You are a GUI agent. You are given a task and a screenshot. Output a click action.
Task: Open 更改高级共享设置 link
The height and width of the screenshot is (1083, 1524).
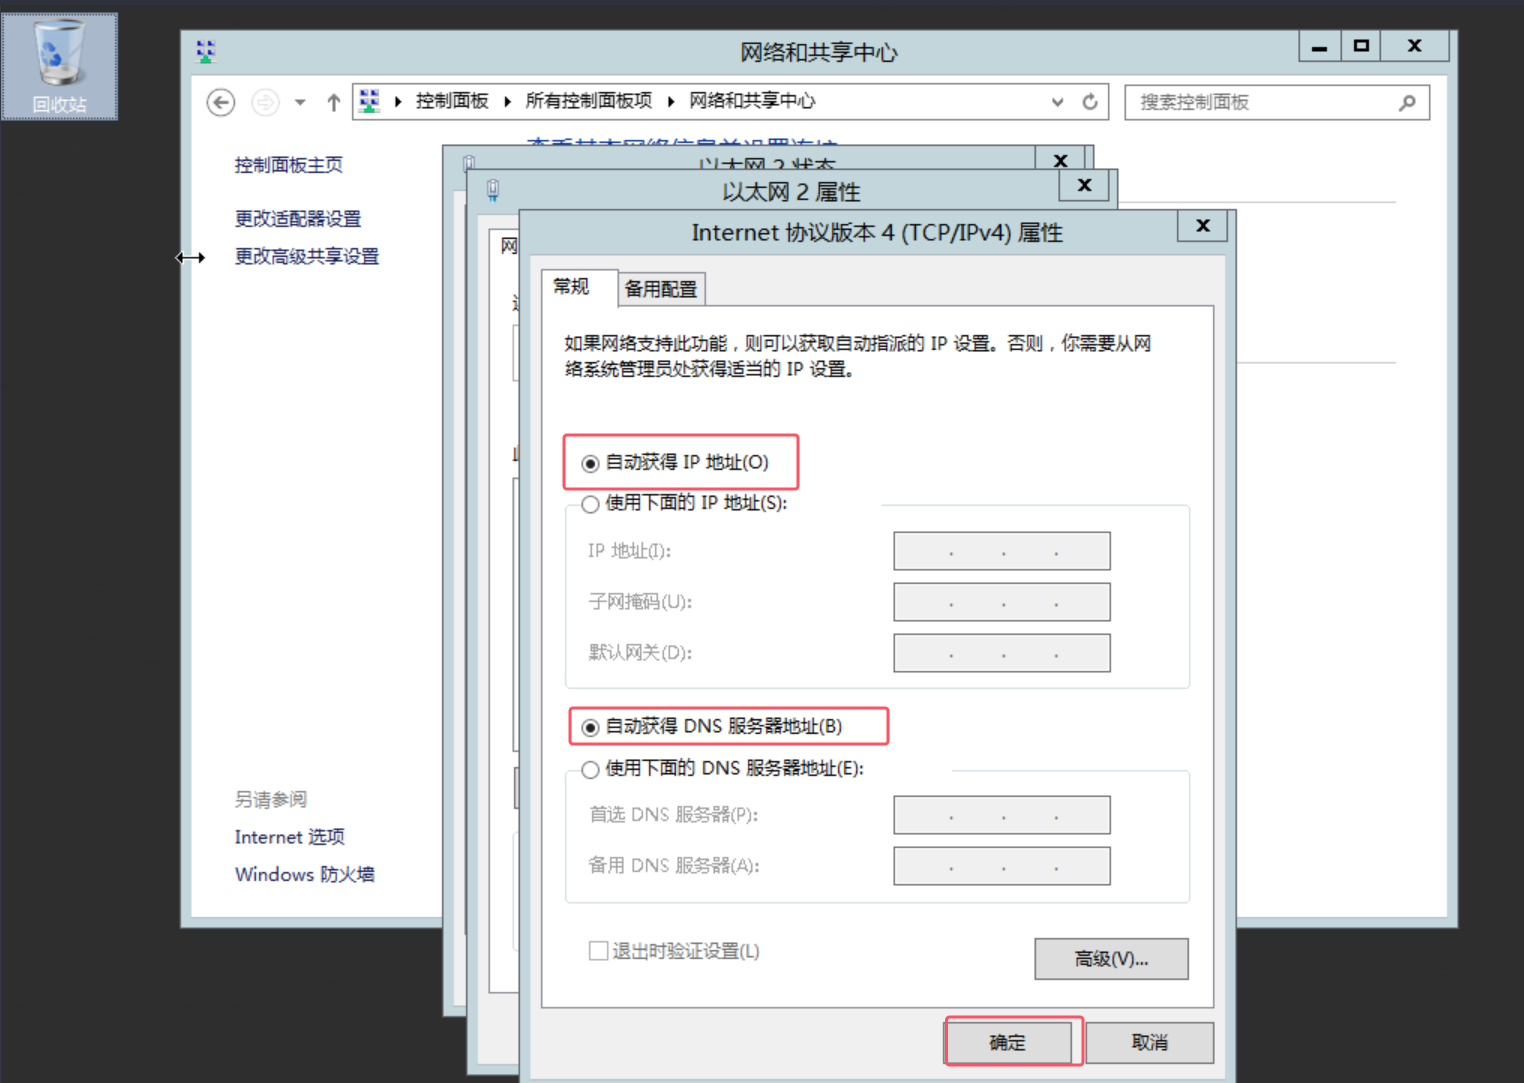coord(306,257)
